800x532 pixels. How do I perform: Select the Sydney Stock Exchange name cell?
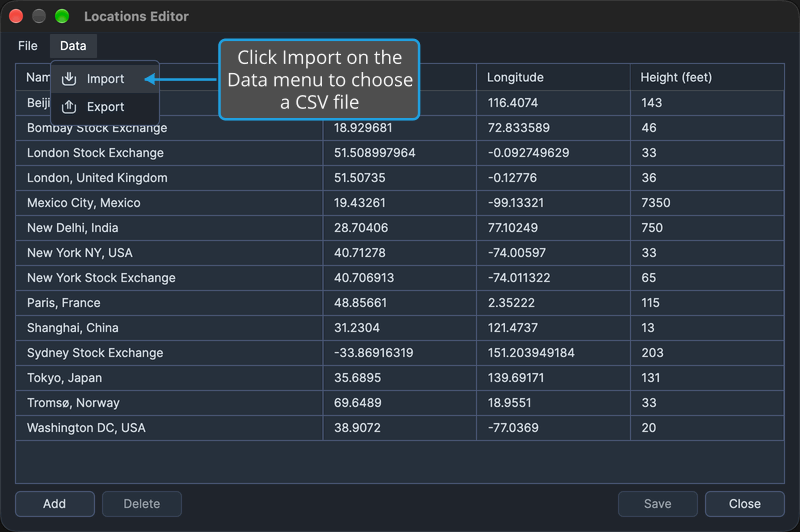169,353
